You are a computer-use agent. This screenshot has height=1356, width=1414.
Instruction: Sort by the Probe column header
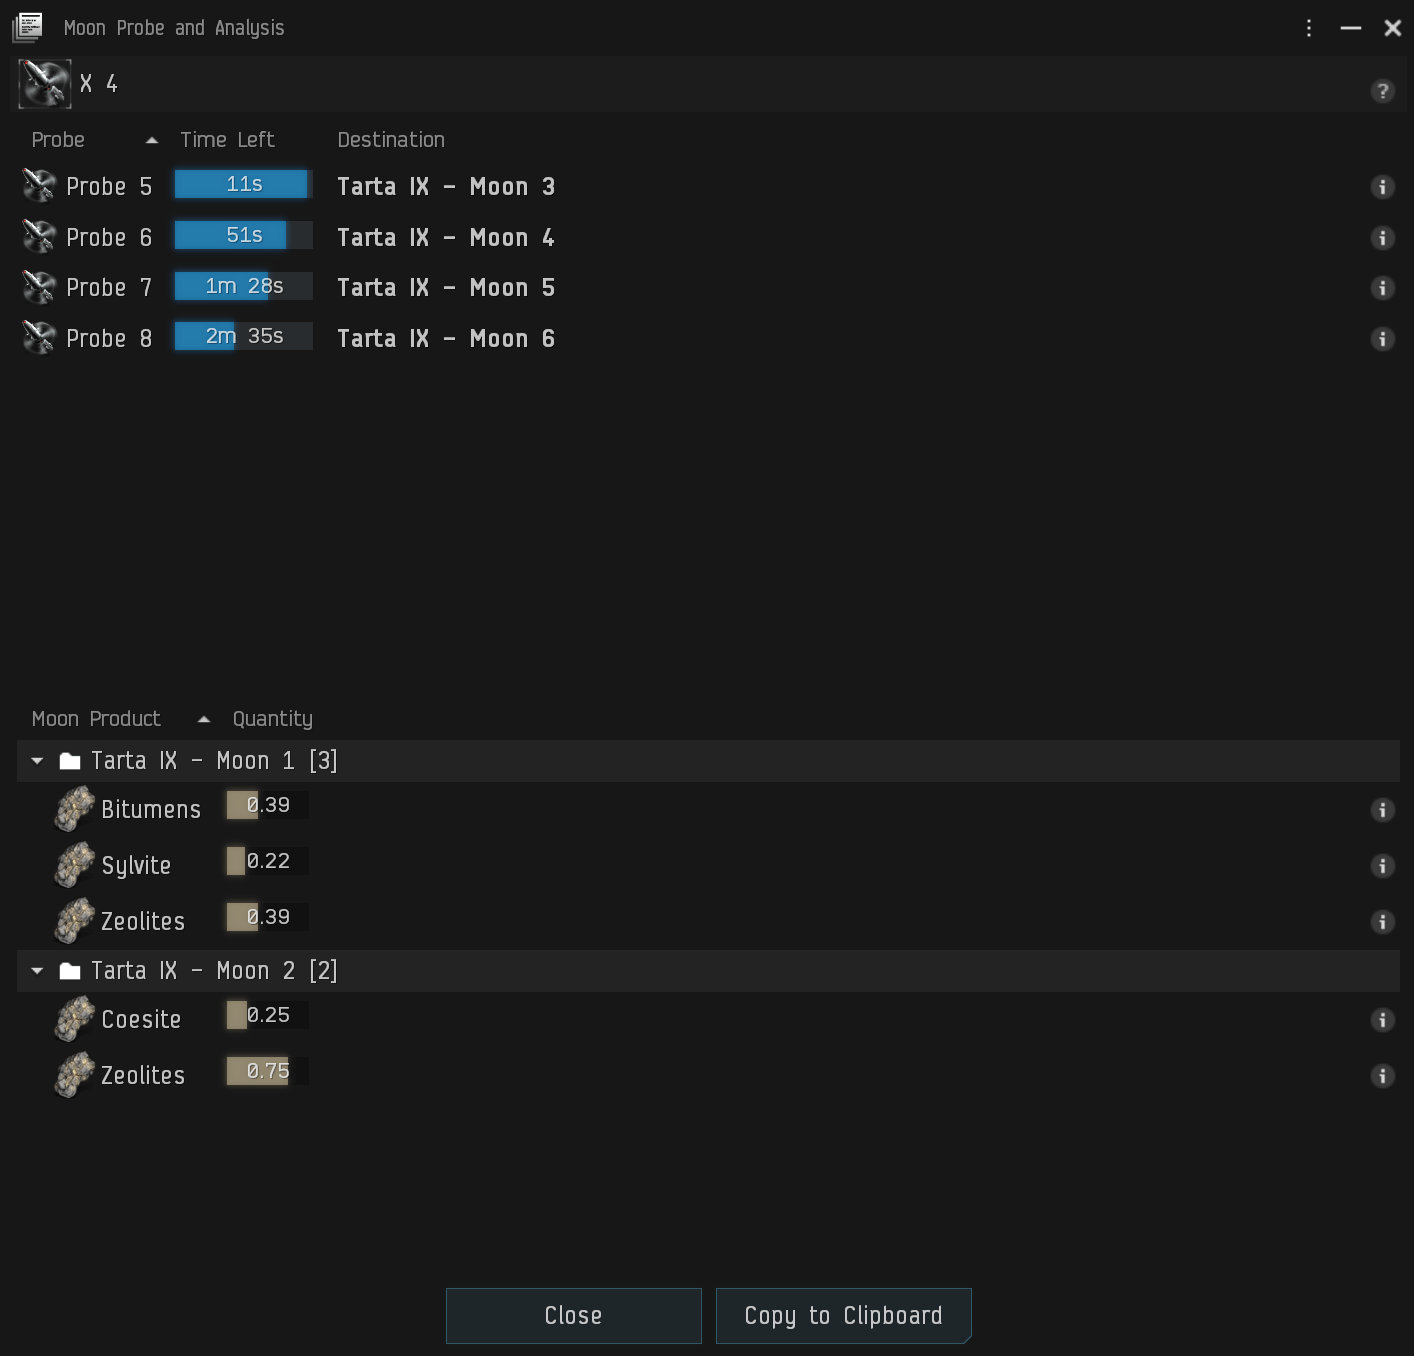[x=58, y=140]
